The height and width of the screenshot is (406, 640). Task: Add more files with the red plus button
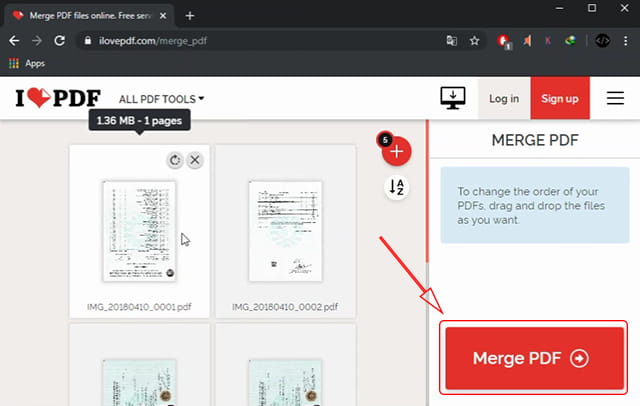pyautogui.click(x=396, y=151)
